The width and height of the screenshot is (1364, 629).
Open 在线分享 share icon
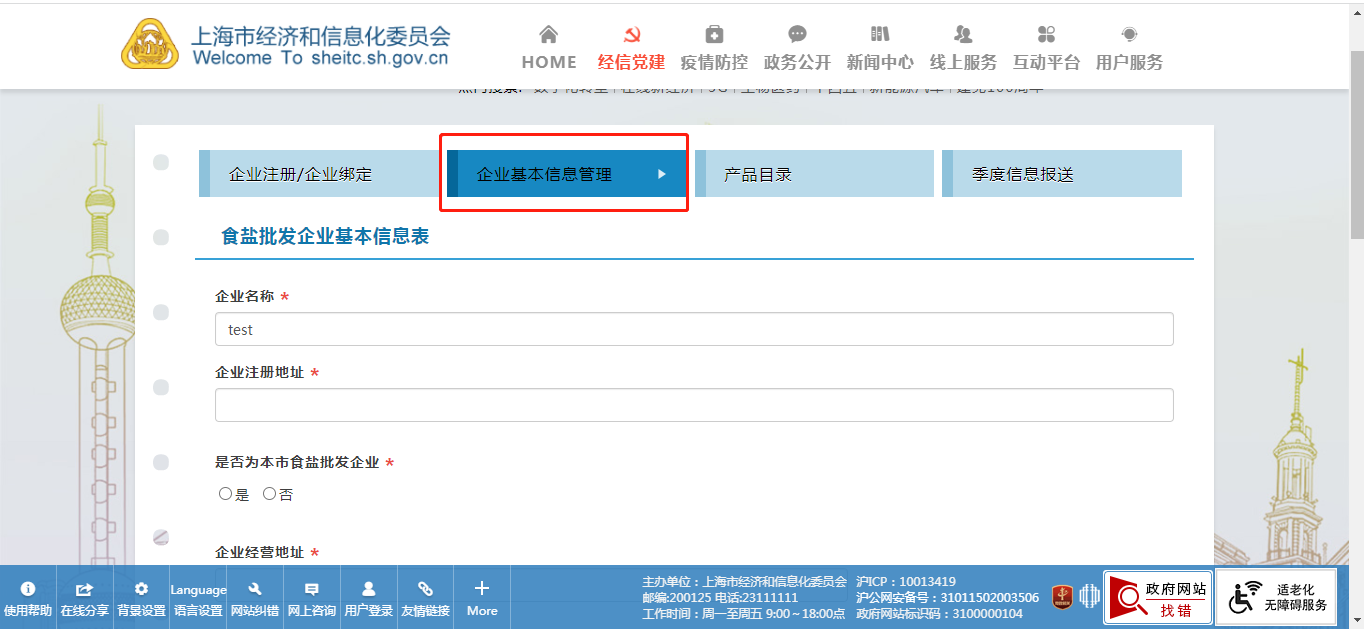tap(85, 589)
